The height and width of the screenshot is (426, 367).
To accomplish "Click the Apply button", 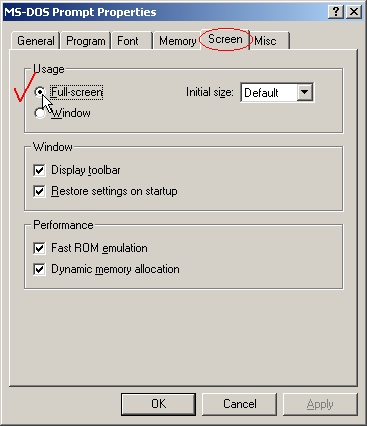I will [320, 404].
